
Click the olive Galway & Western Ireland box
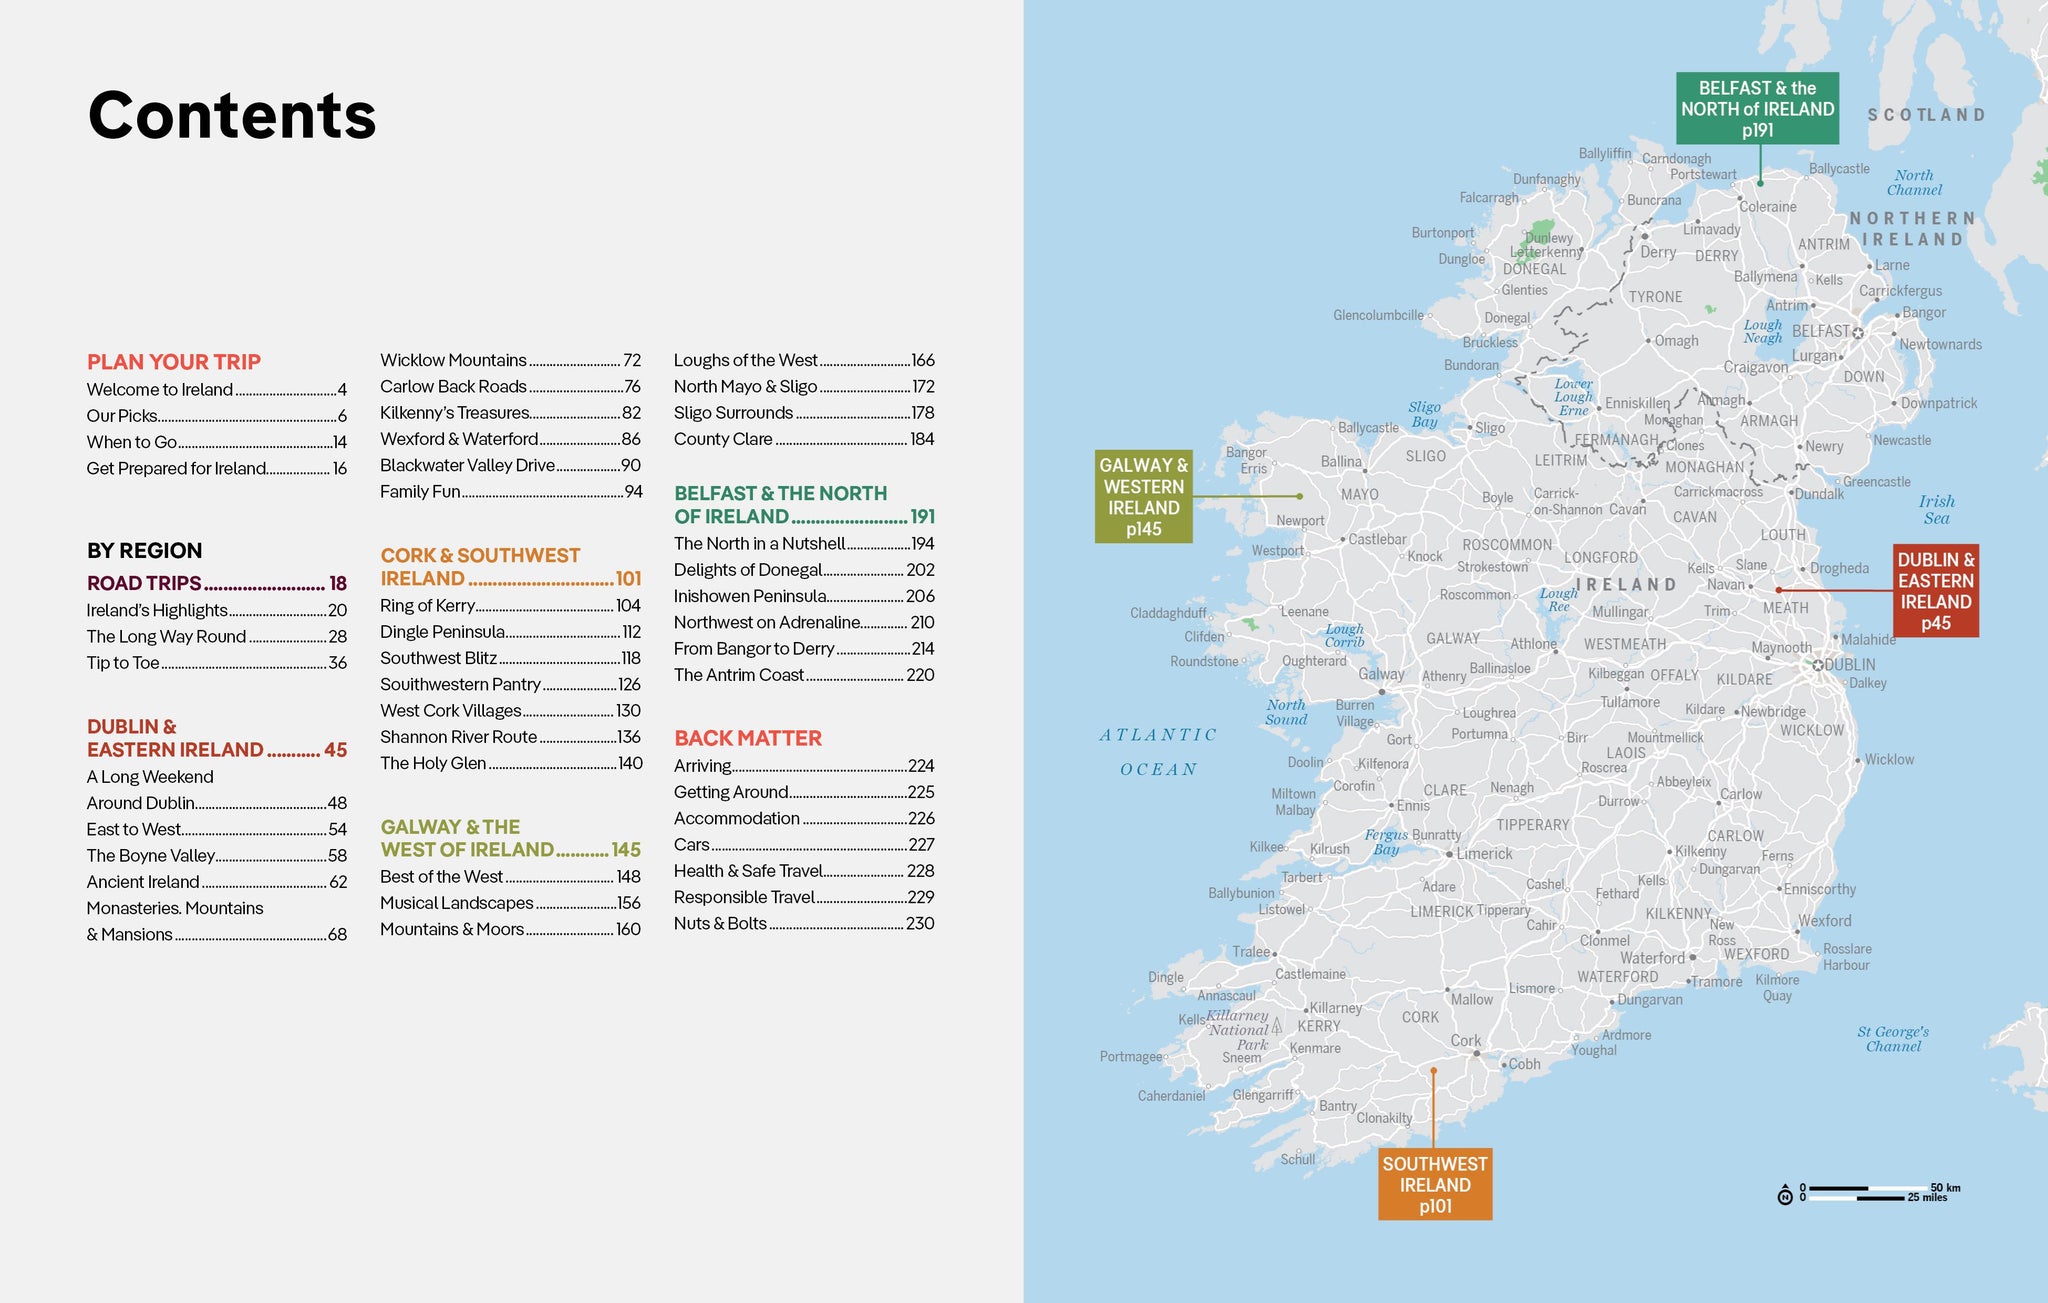(1143, 496)
